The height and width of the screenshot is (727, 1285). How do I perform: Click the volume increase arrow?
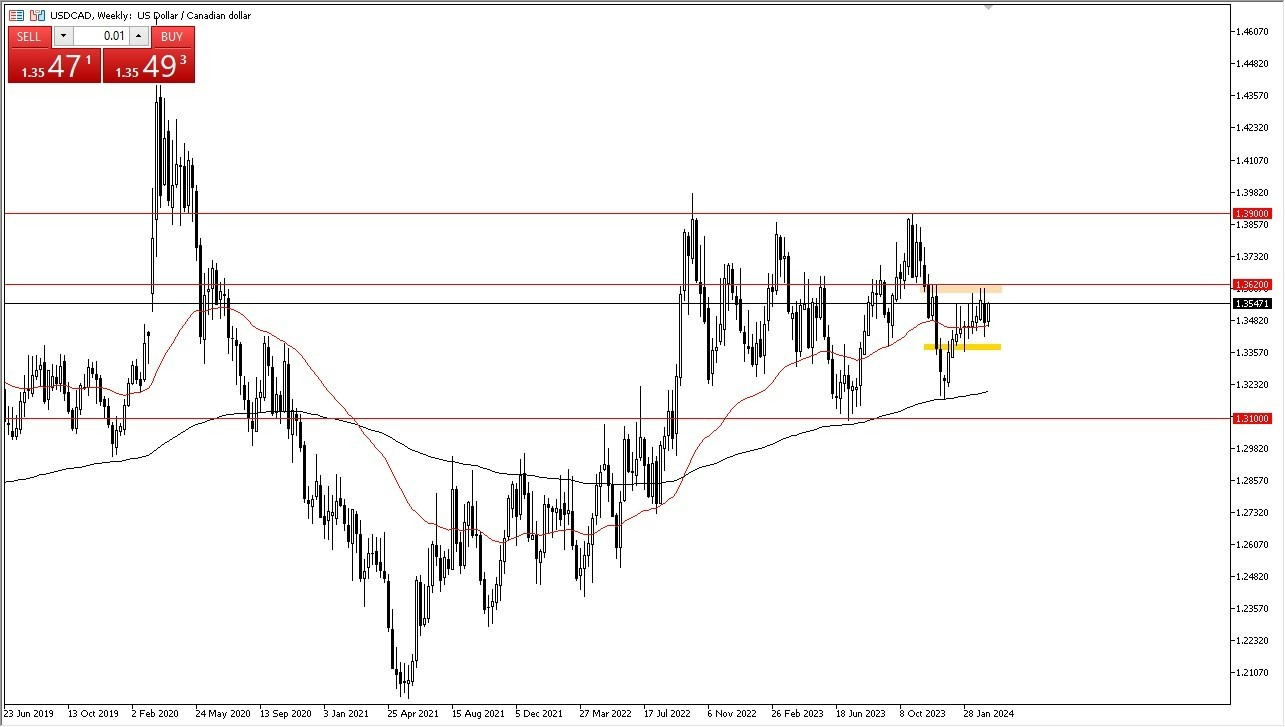(x=139, y=36)
